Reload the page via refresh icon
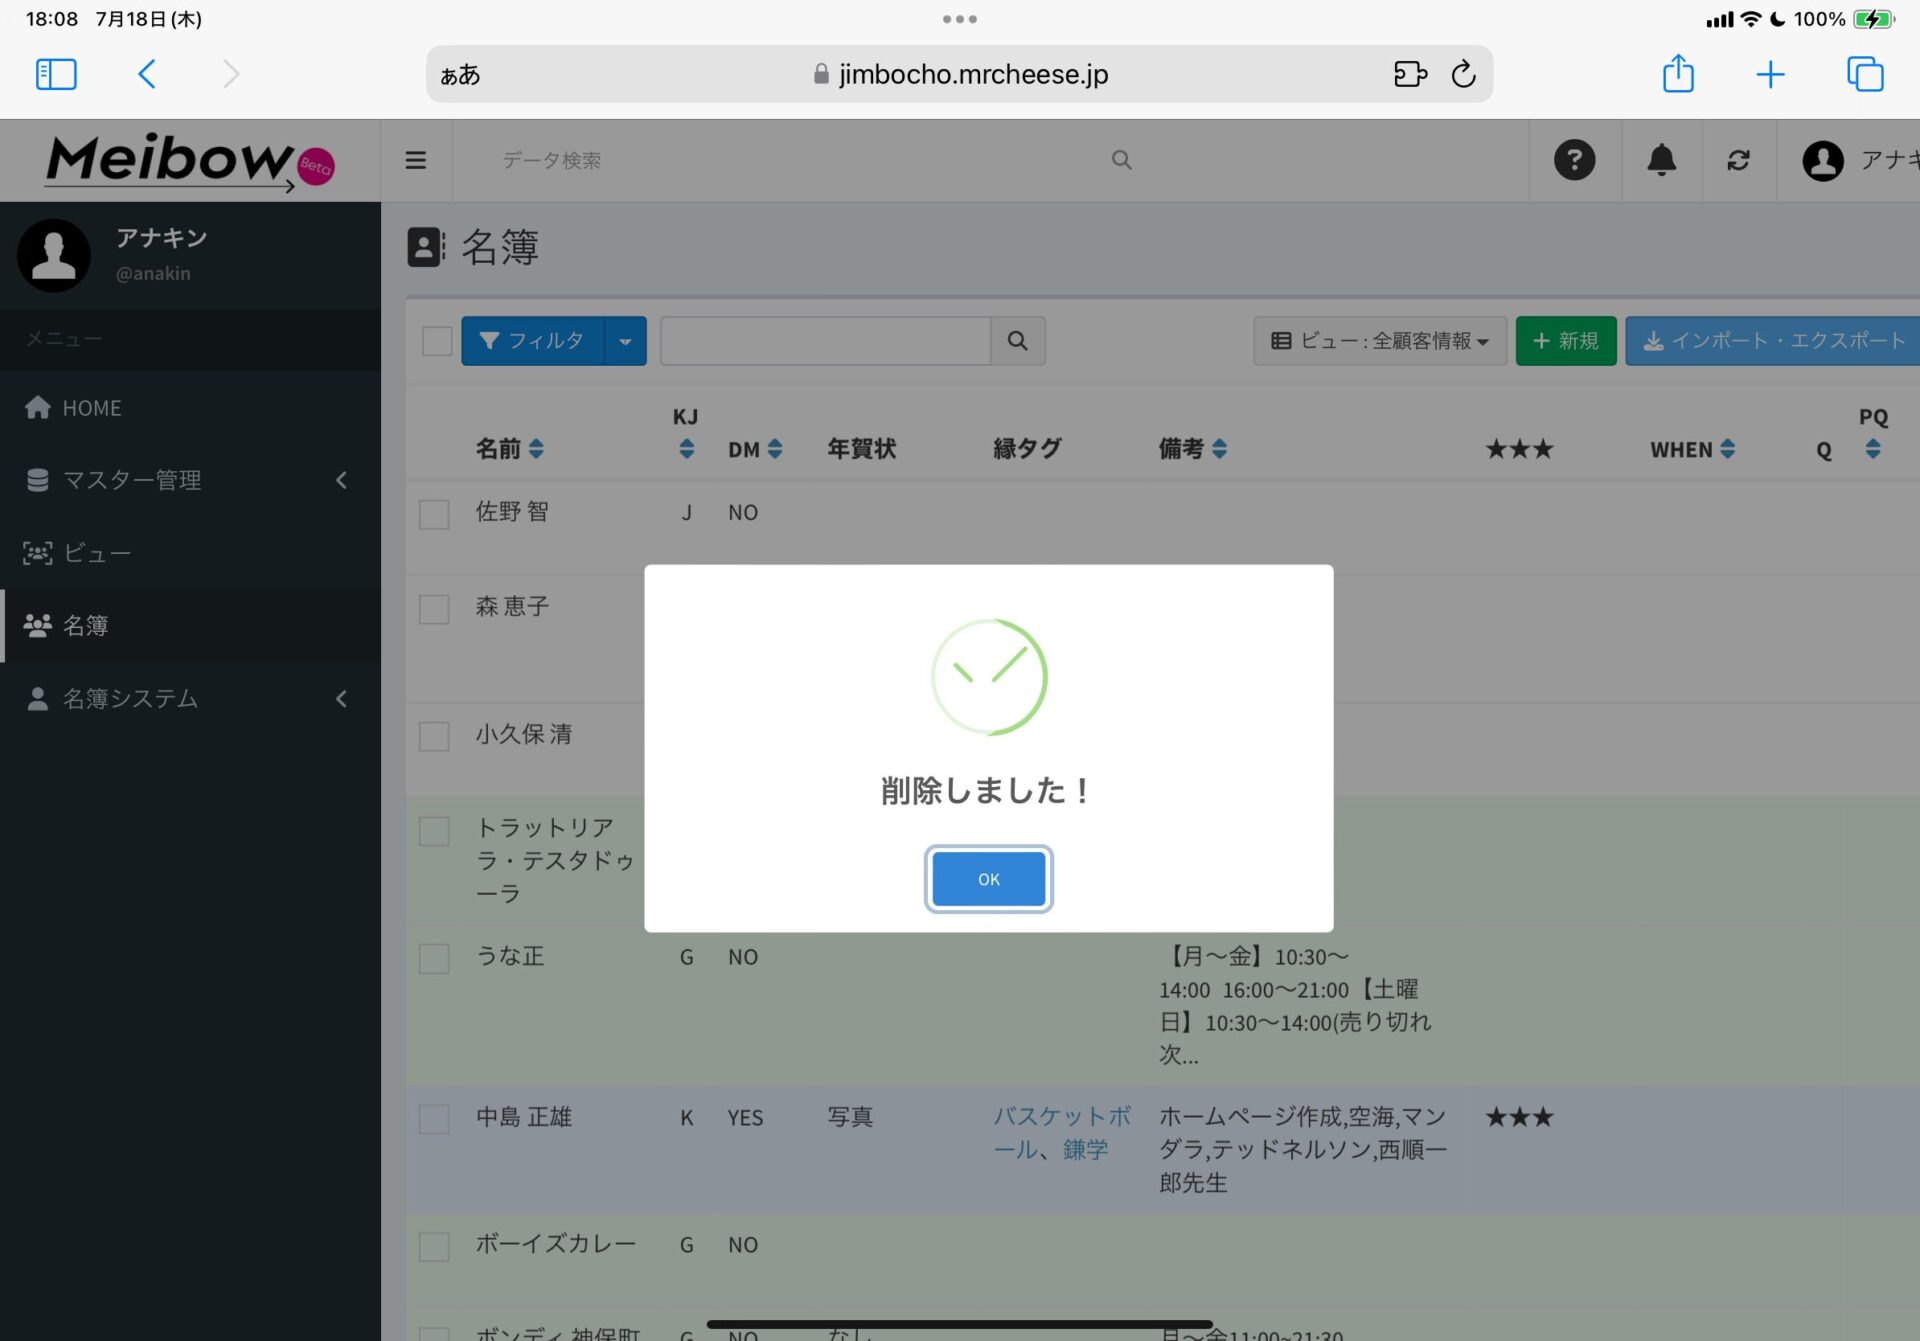This screenshot has height=1341, width=1920. coord(1463,74)
